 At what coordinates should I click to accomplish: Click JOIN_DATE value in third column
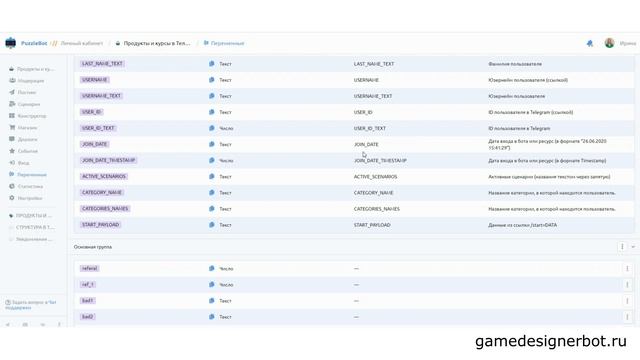click(366, 144)
